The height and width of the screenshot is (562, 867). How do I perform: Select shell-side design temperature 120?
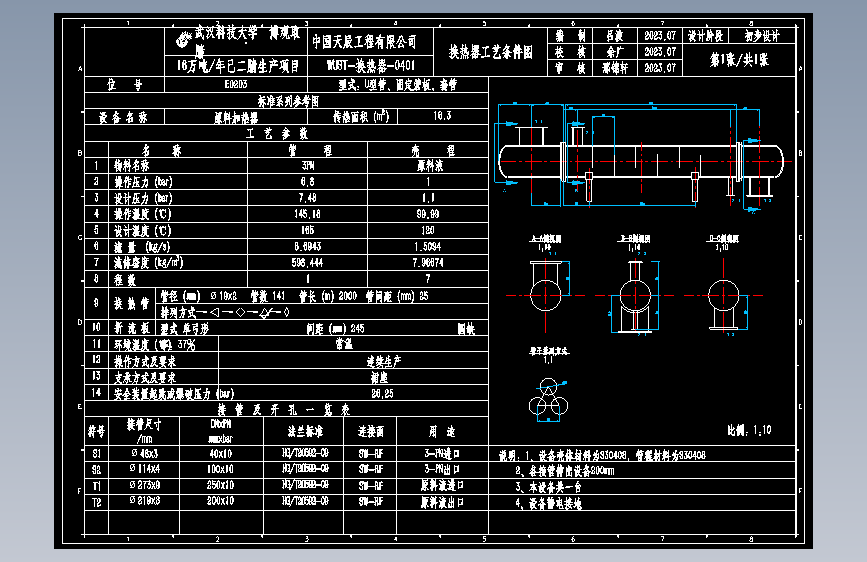click(428, 230)
